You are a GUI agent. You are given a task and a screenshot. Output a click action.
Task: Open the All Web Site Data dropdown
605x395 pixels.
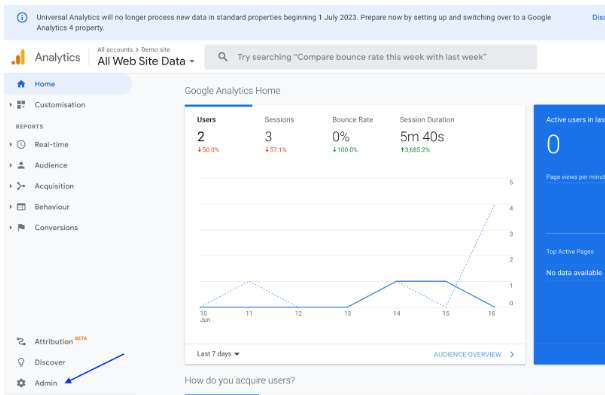pyautogui.click(x=146, y=61)
